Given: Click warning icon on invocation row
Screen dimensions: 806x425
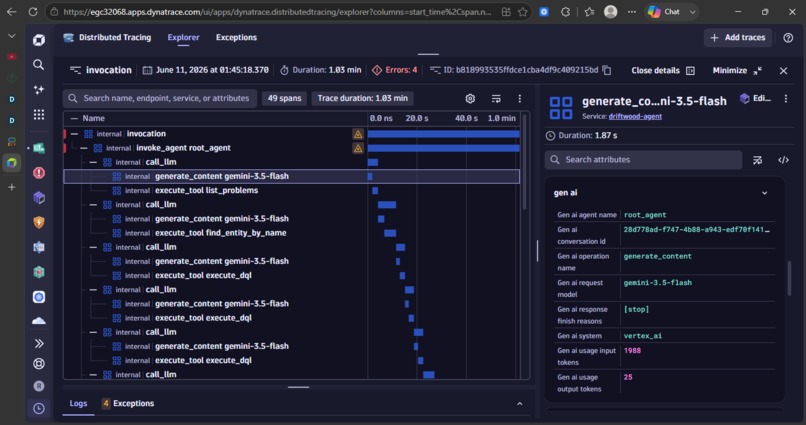Looking at the screenshot, I should tap(358, 134).
